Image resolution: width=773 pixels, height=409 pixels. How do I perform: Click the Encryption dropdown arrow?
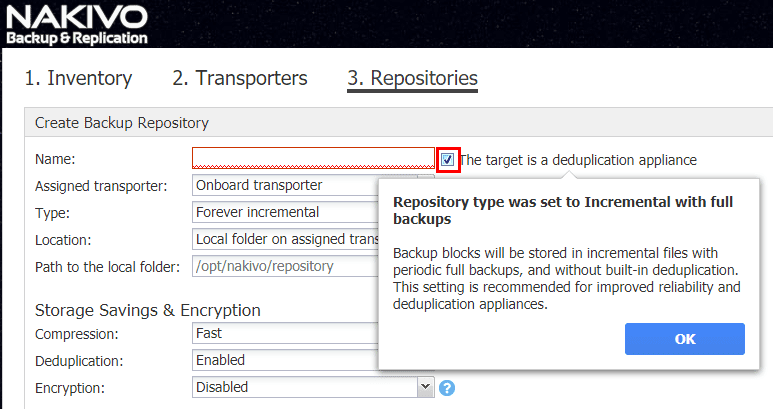point(425,386)
